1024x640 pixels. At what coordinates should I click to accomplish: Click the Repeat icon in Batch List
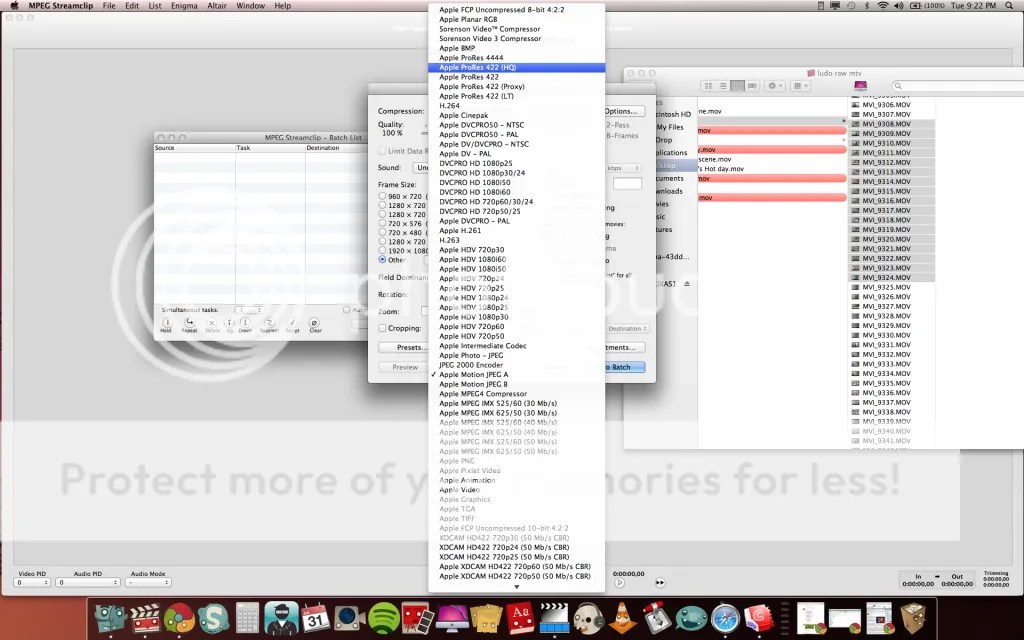pyautogui.click(x=189, y=323)
